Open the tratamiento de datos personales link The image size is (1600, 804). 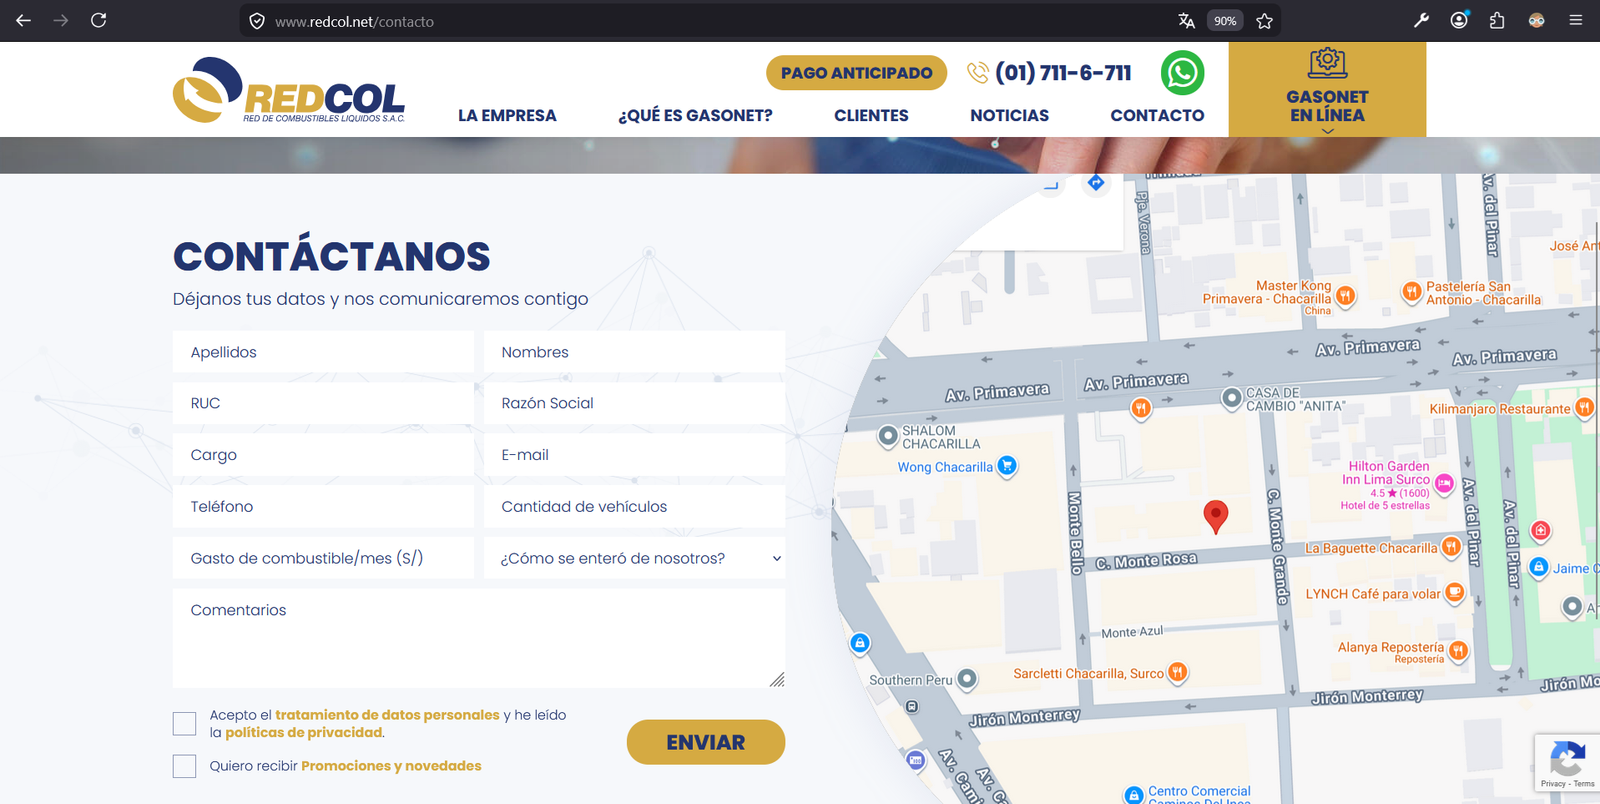(x=387, y=715)
